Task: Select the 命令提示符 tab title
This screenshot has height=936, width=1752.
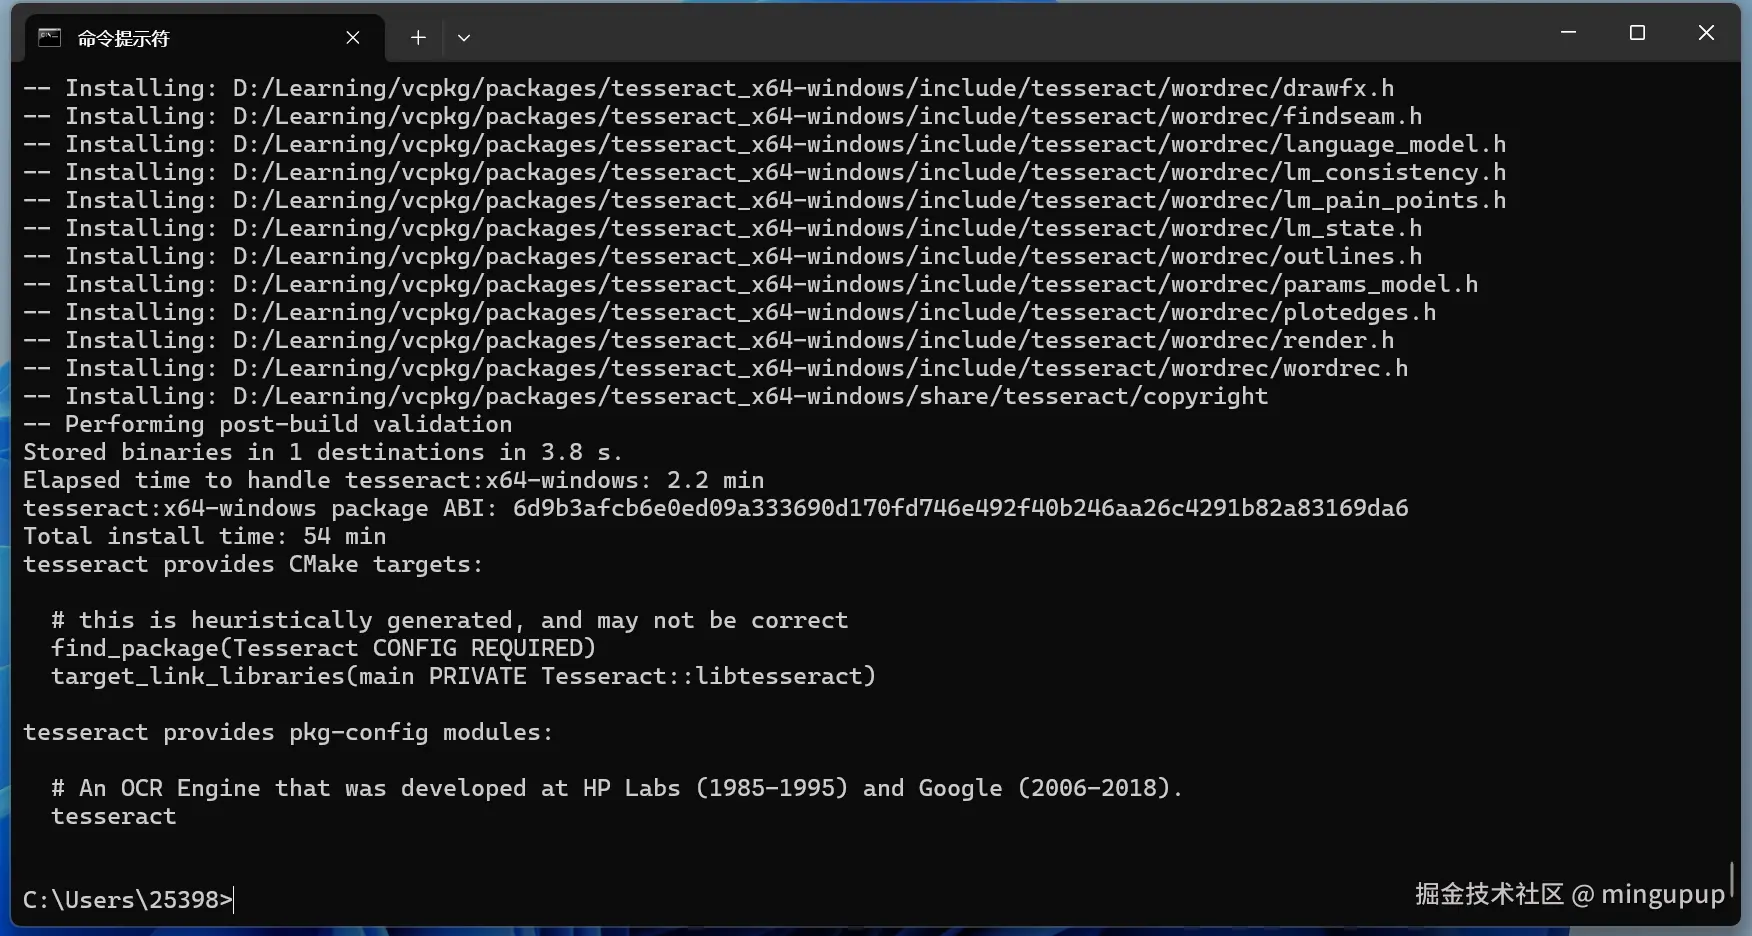Action: (x=124, y=38)
